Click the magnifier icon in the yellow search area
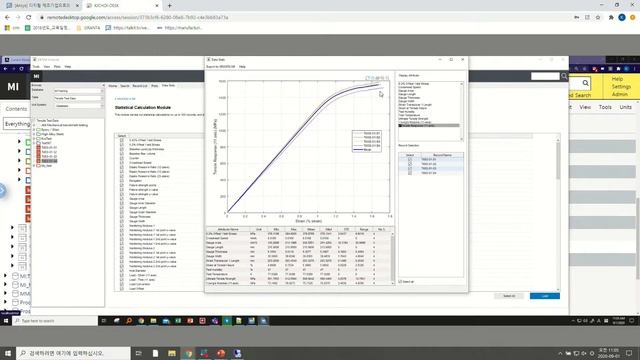 point(585,83)
